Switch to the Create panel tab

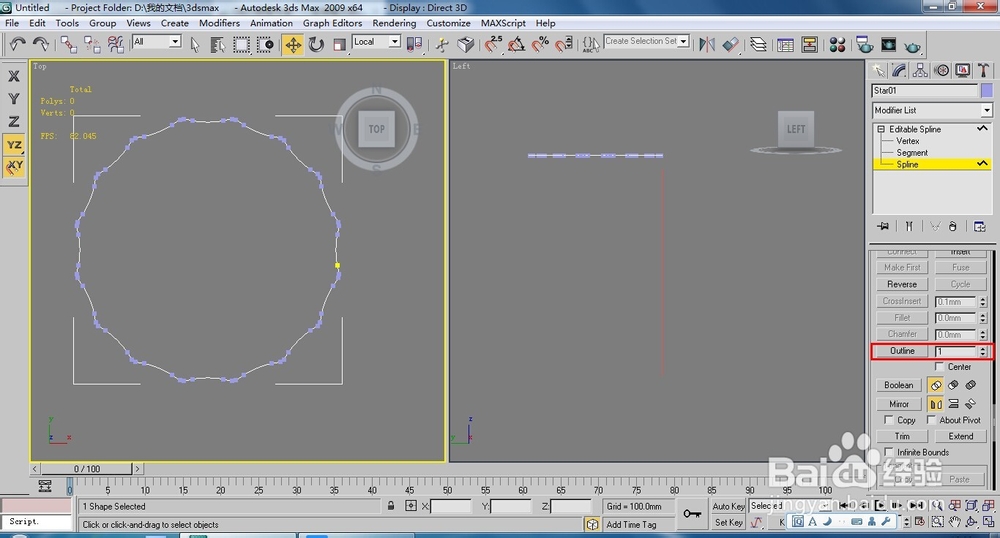coord(879,70)
